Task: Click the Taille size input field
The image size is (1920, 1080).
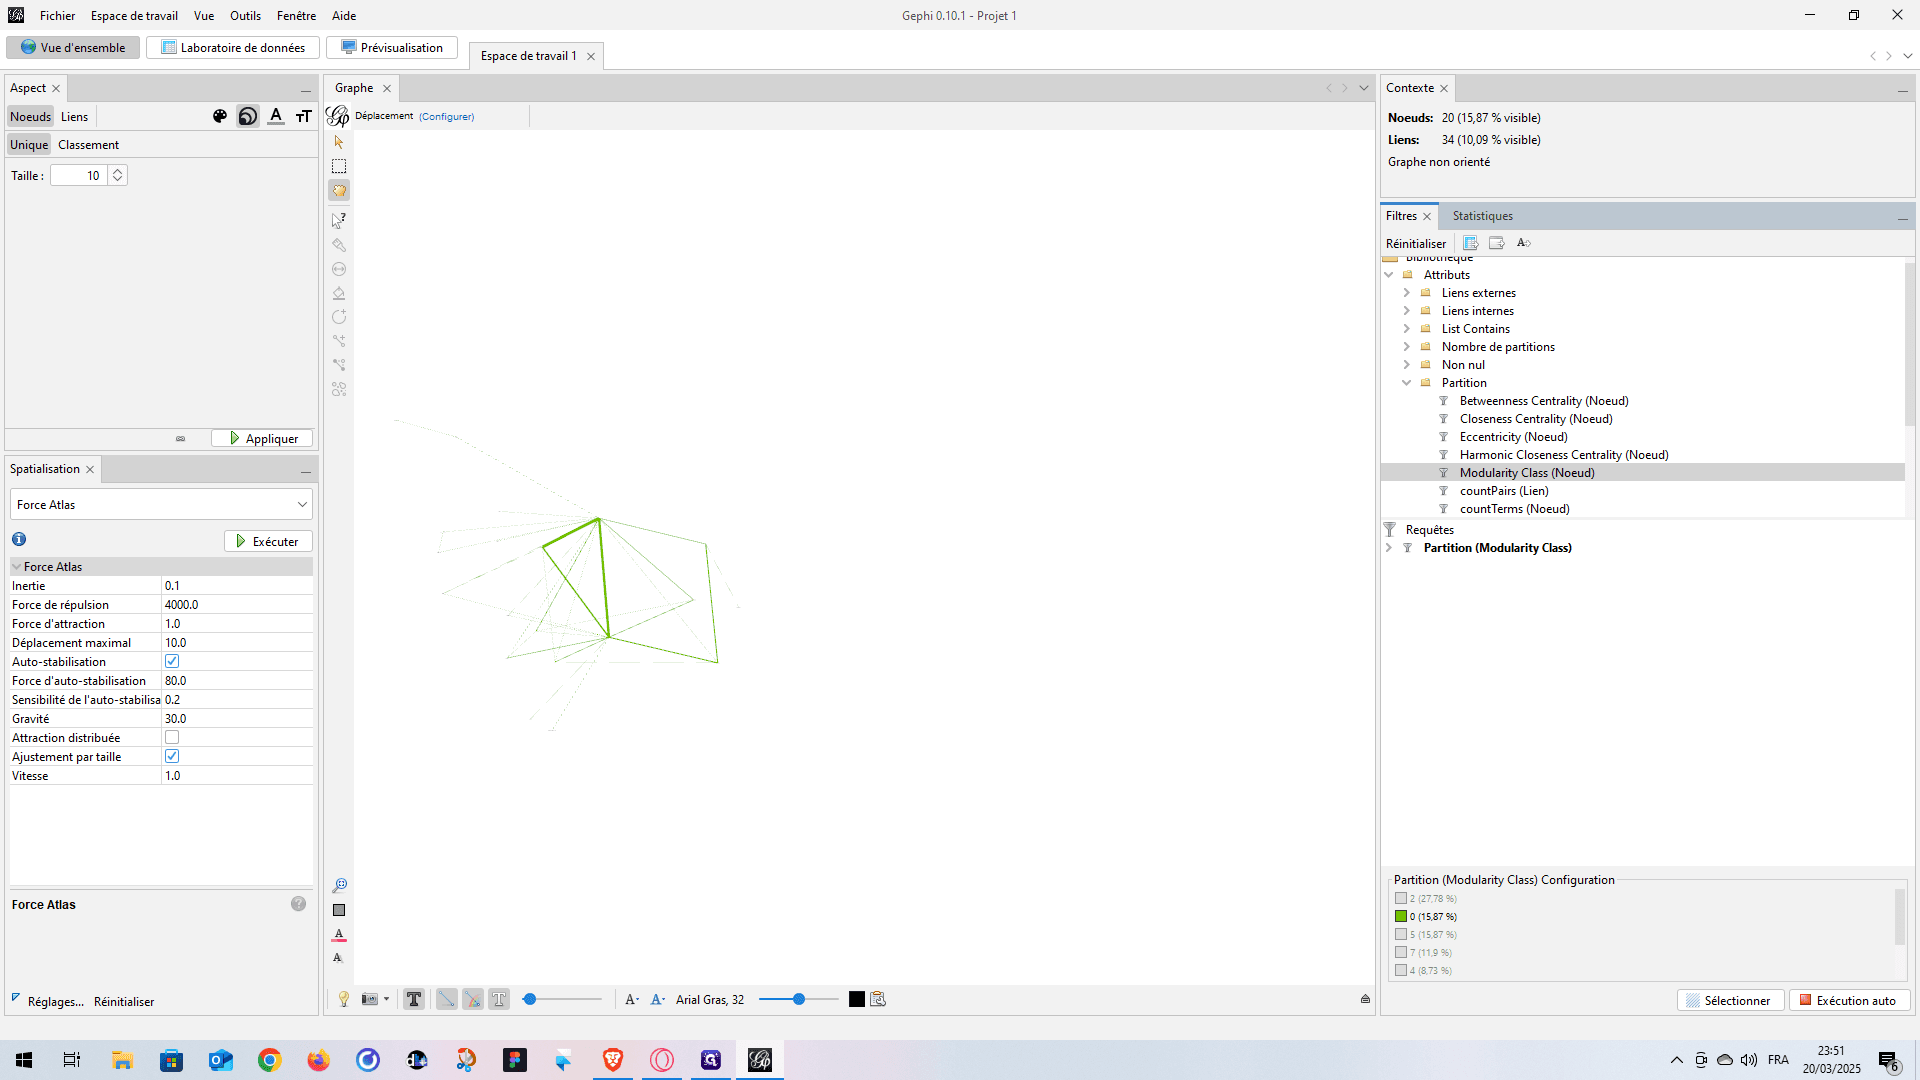Action: 80,175
